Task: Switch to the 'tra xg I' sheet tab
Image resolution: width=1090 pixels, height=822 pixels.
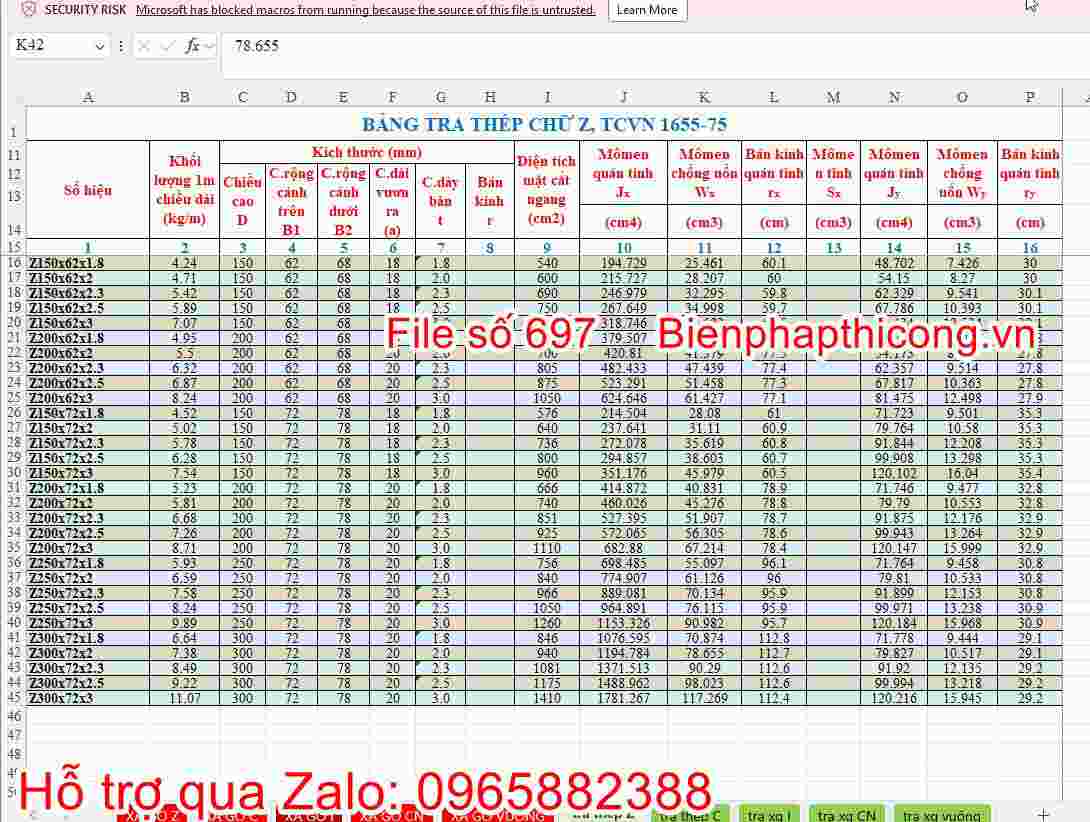Action: pos(770,814)
